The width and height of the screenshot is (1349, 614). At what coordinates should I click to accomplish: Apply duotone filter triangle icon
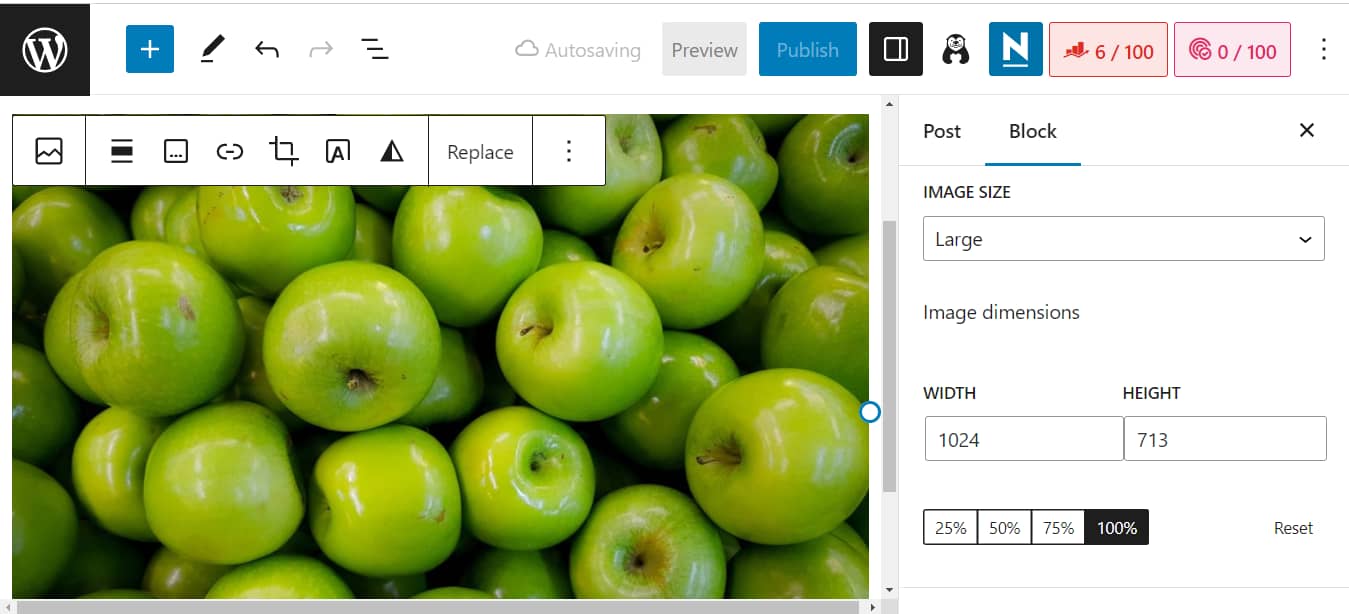(392, 151)
